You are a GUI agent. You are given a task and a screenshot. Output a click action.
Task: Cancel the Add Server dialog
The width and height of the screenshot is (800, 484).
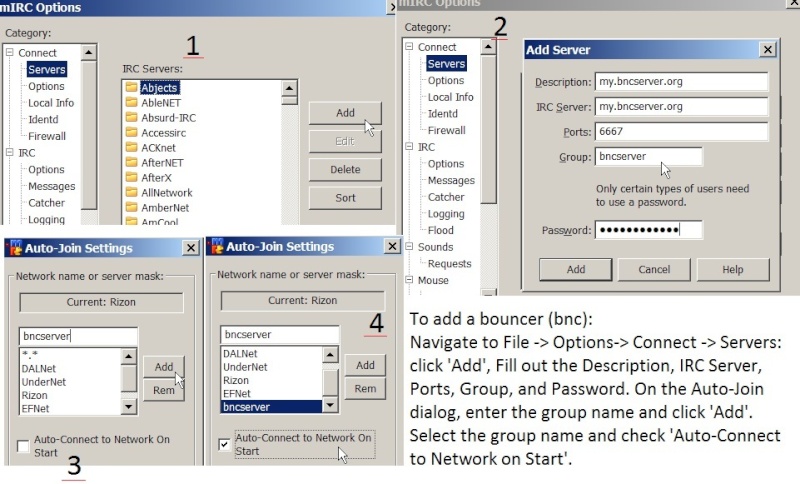[x=654, y=269]
